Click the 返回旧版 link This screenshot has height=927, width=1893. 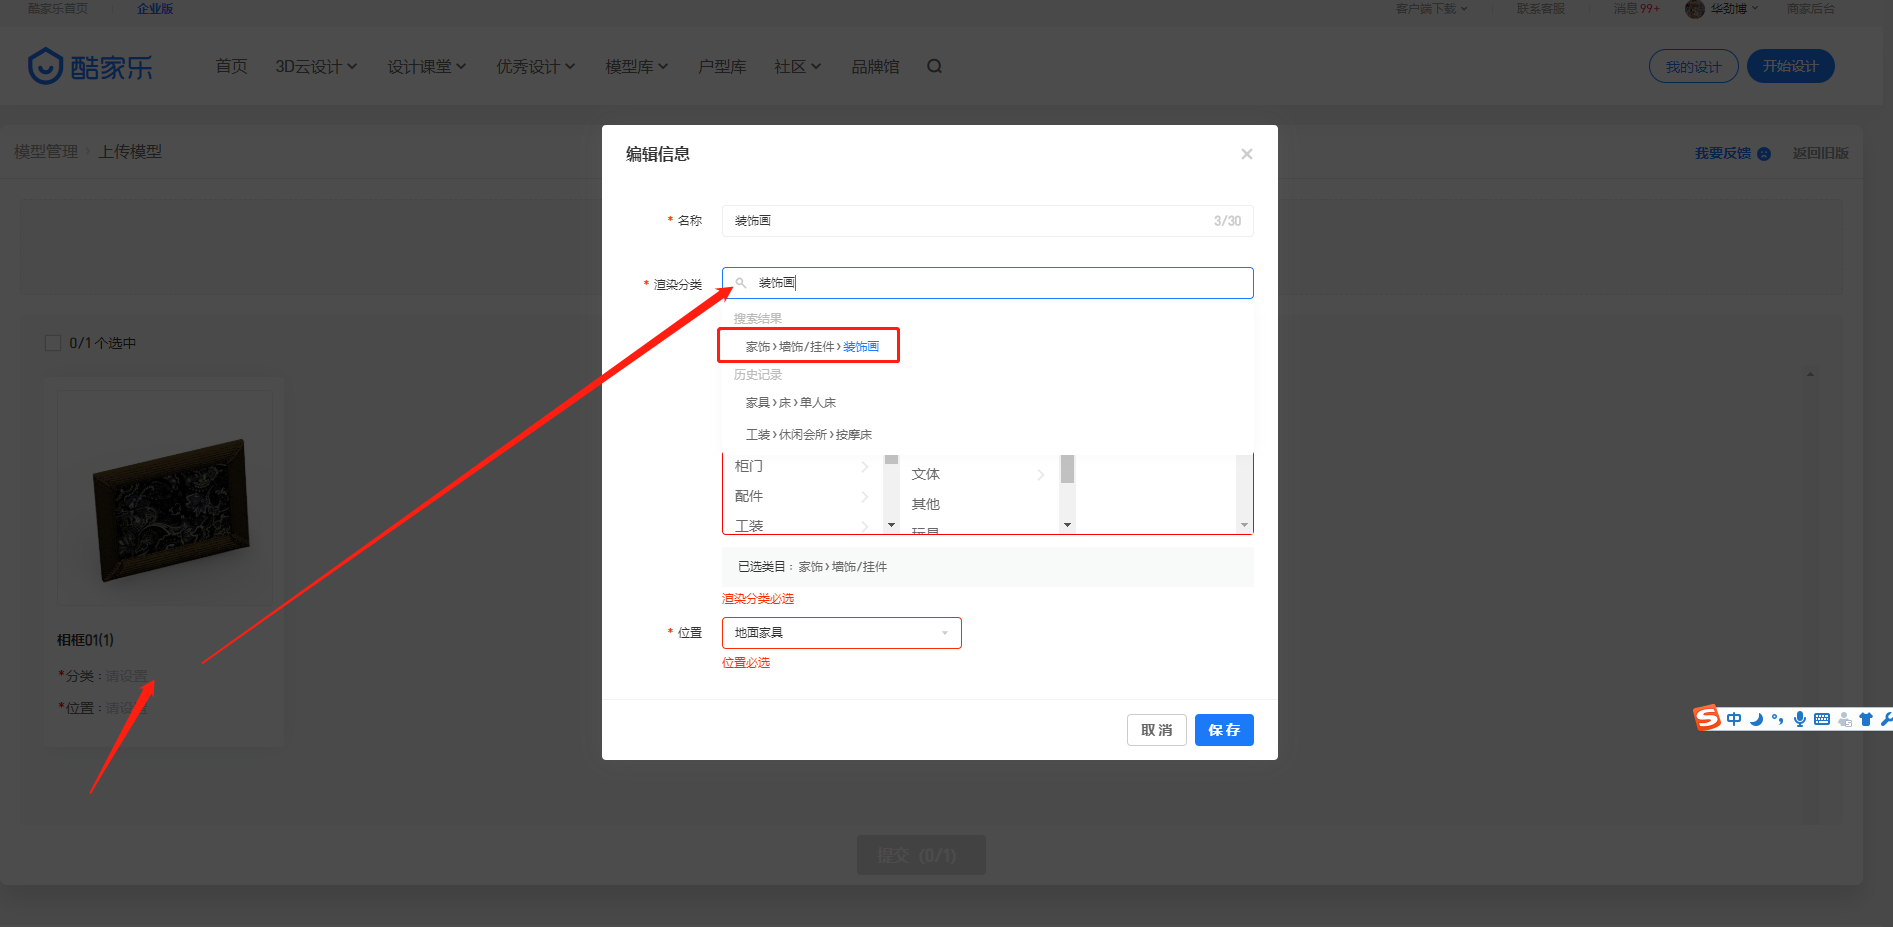click(x=1821, y=152)
